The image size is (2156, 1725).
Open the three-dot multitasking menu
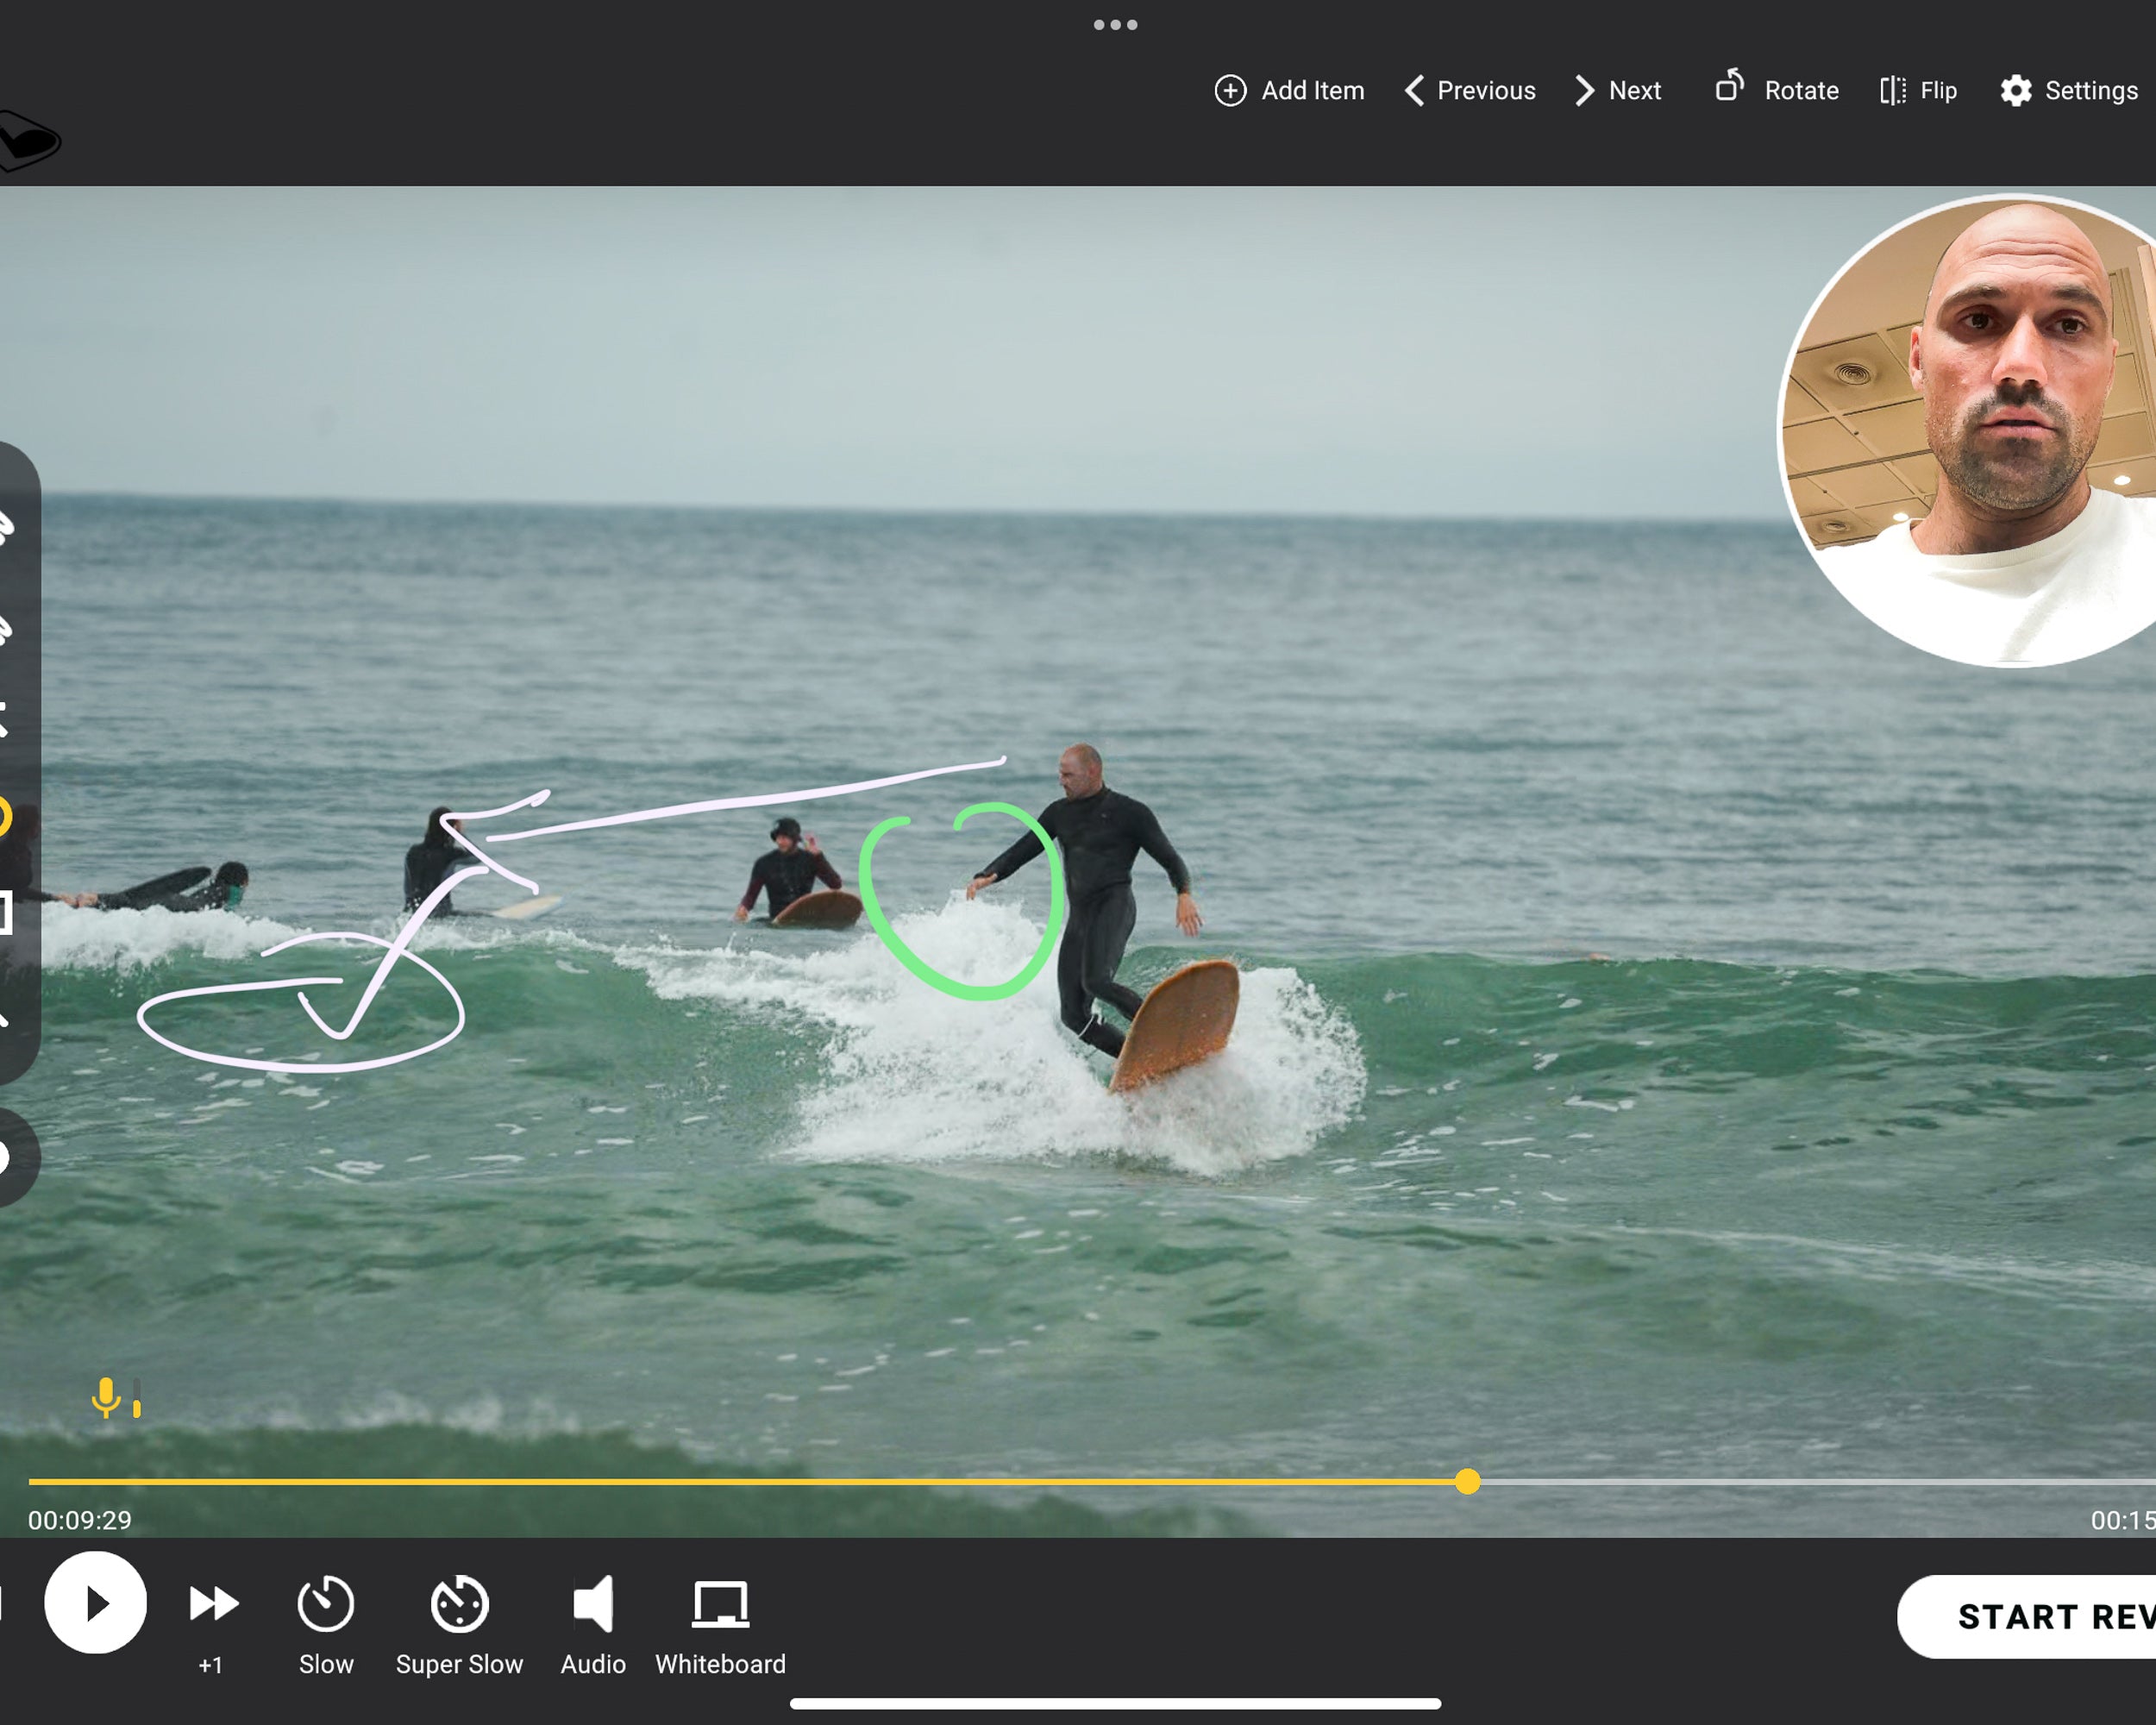[1115, 25]
